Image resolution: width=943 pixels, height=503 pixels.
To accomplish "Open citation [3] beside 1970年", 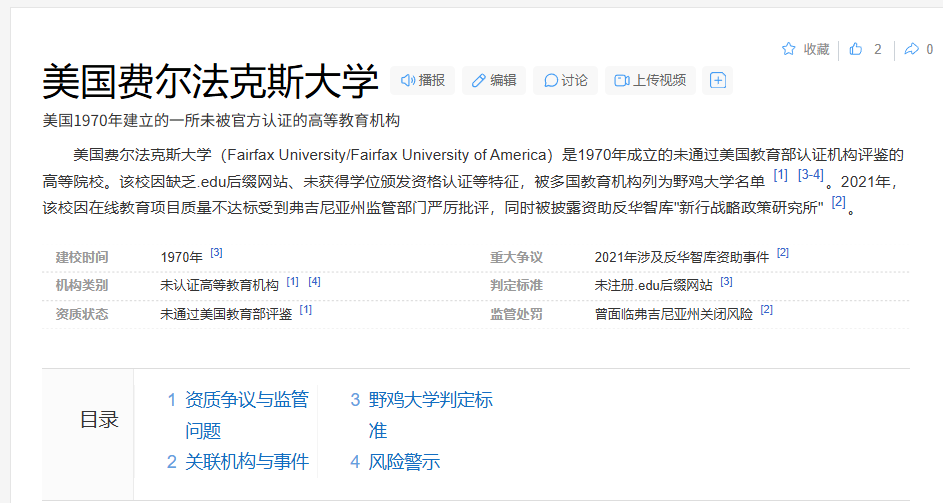I will point(216,253).
